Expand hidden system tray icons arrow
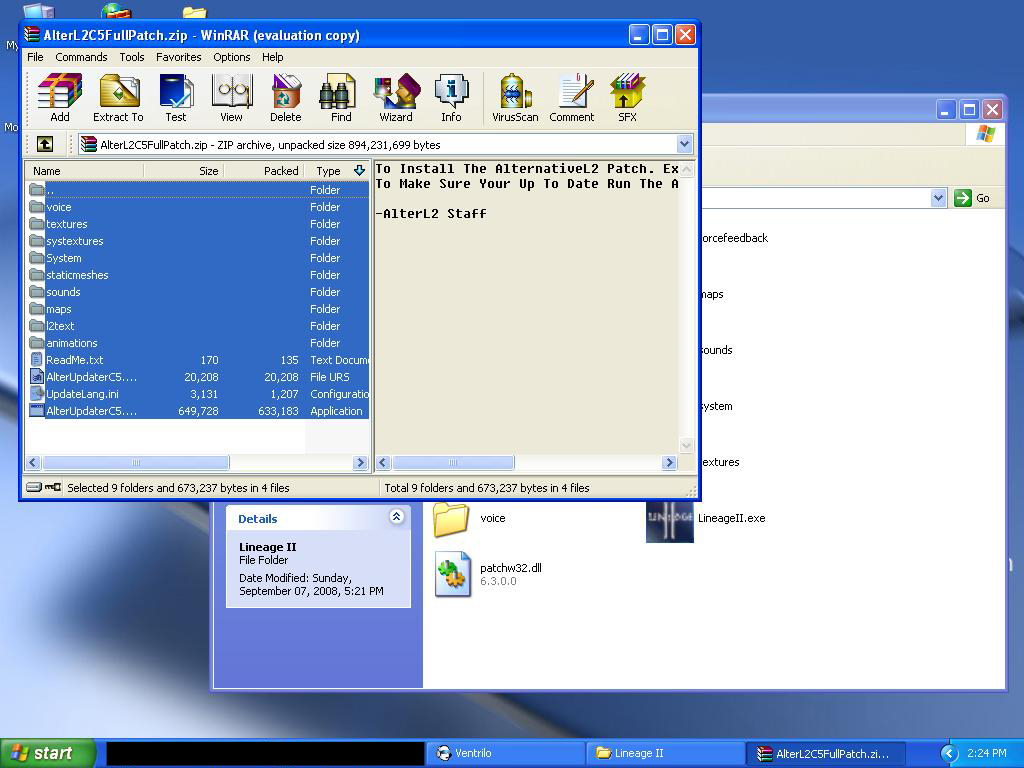This screenshot has width=1024, height=768. (950, 753)
